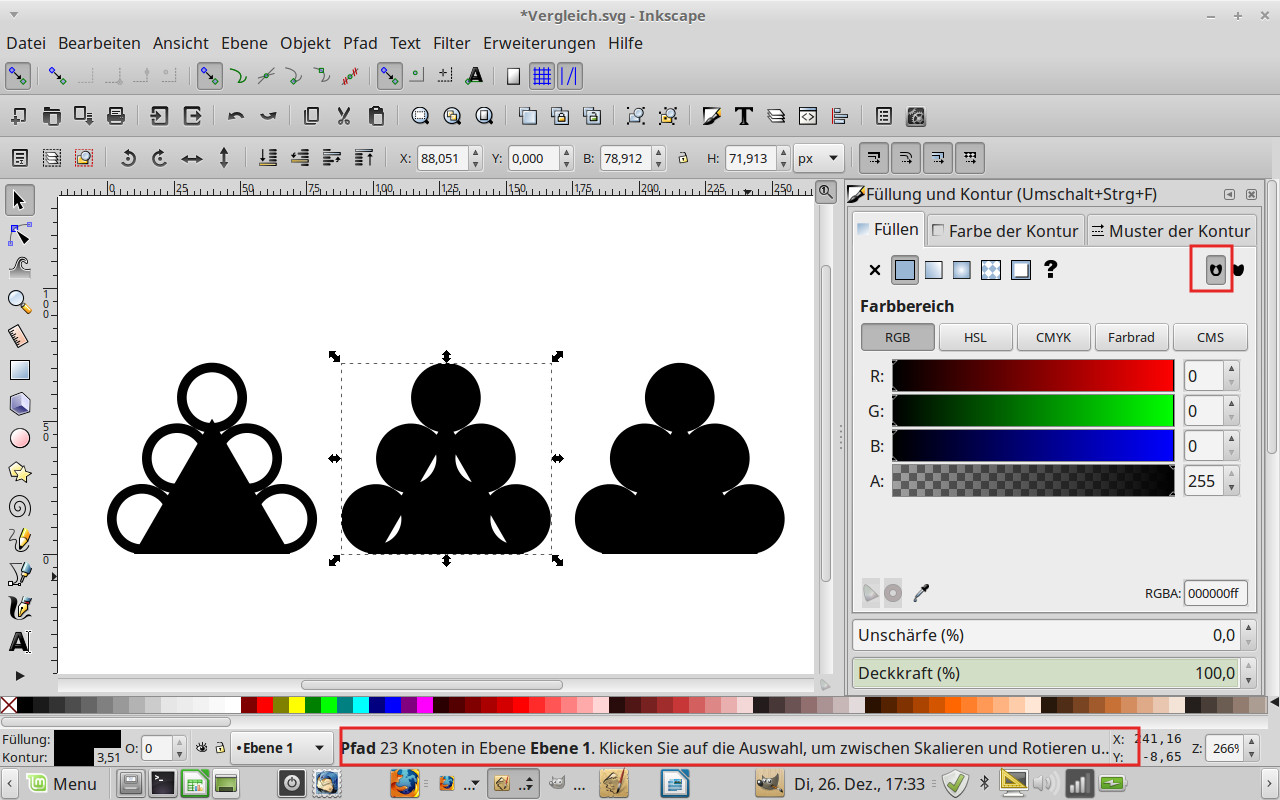Click the RGBA hex value field

1214,593
